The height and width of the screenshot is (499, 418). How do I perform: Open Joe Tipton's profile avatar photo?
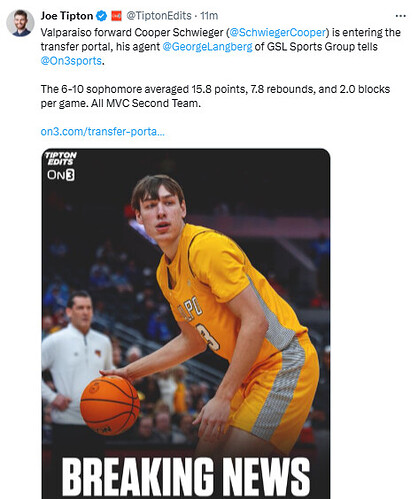[20, 23]
